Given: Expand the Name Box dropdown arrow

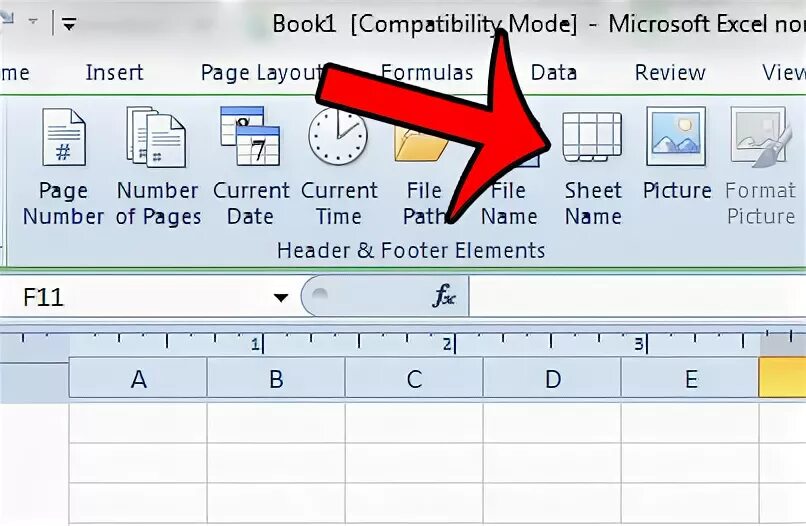Looking at the screenshot, I should 281,297.
